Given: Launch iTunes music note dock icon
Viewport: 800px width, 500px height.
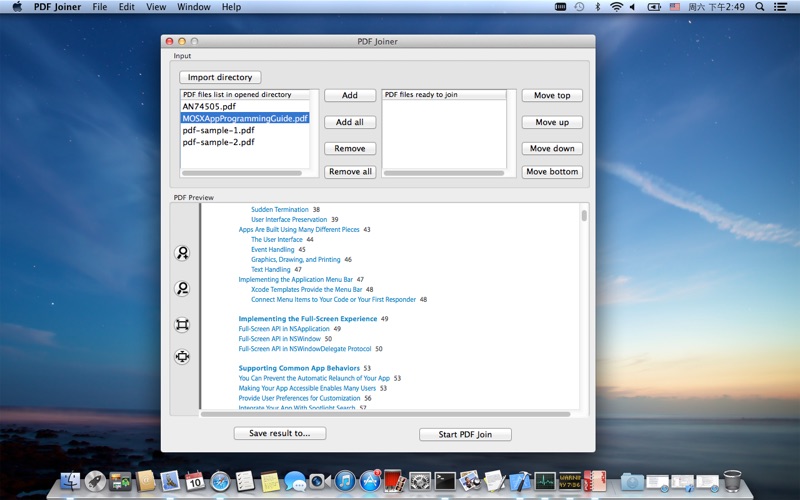Looking at the screenshot, I should (345, 481).
